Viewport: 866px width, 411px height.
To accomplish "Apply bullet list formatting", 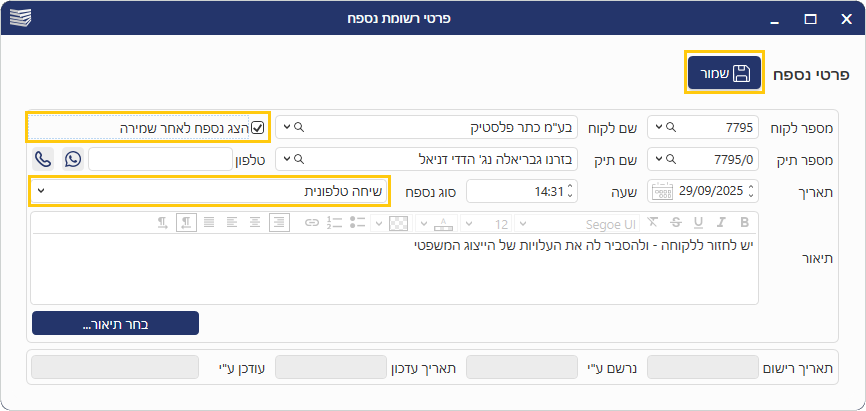I will click(x=357, y=222).
